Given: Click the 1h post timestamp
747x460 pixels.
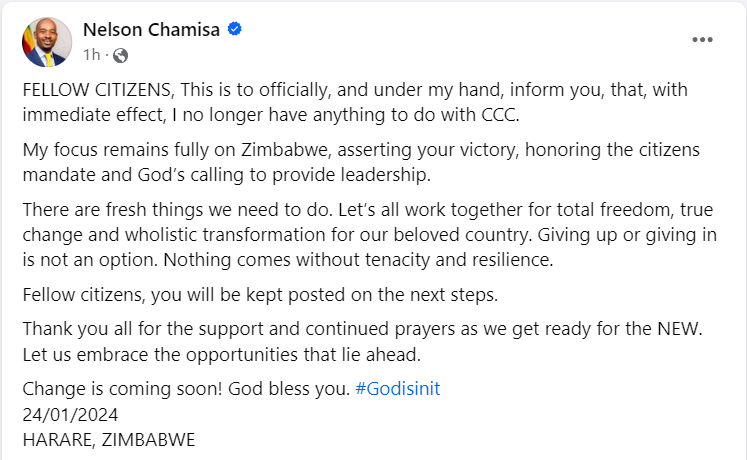Looking at the screenshot, I should (91, 55).
